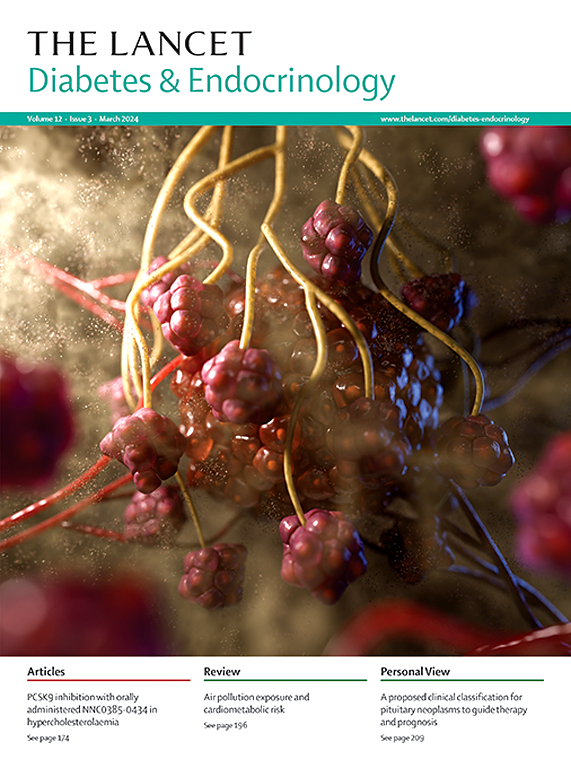This screenshot has width=571, height=768.
Task: Click the green line under Personal View
Action: [462, 680]
